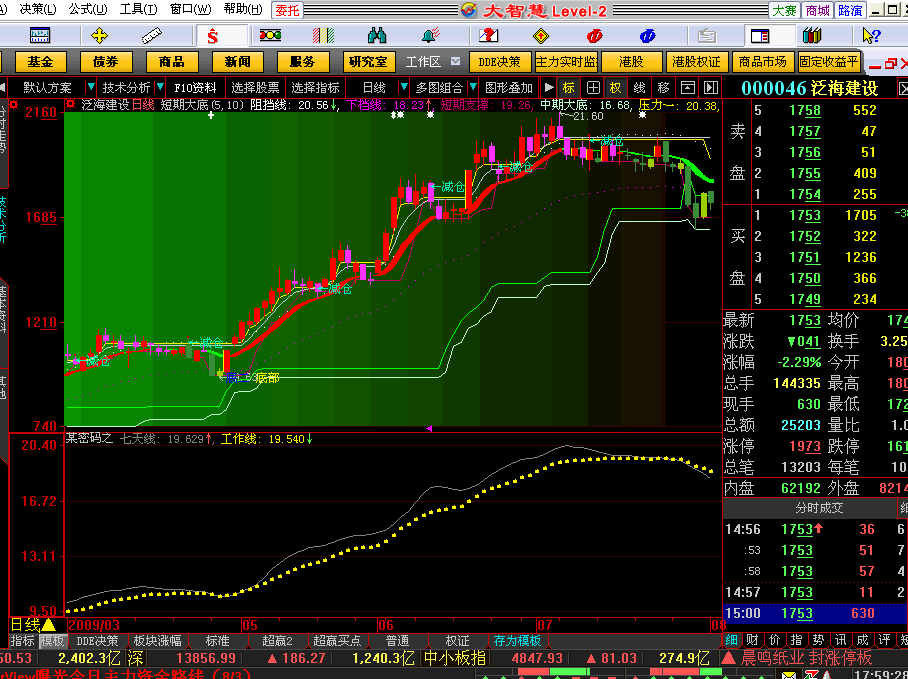Click the grayed clipboard toolbar icon
The height and width of the screenshot is (679, 908).
(x=706, y=36)
